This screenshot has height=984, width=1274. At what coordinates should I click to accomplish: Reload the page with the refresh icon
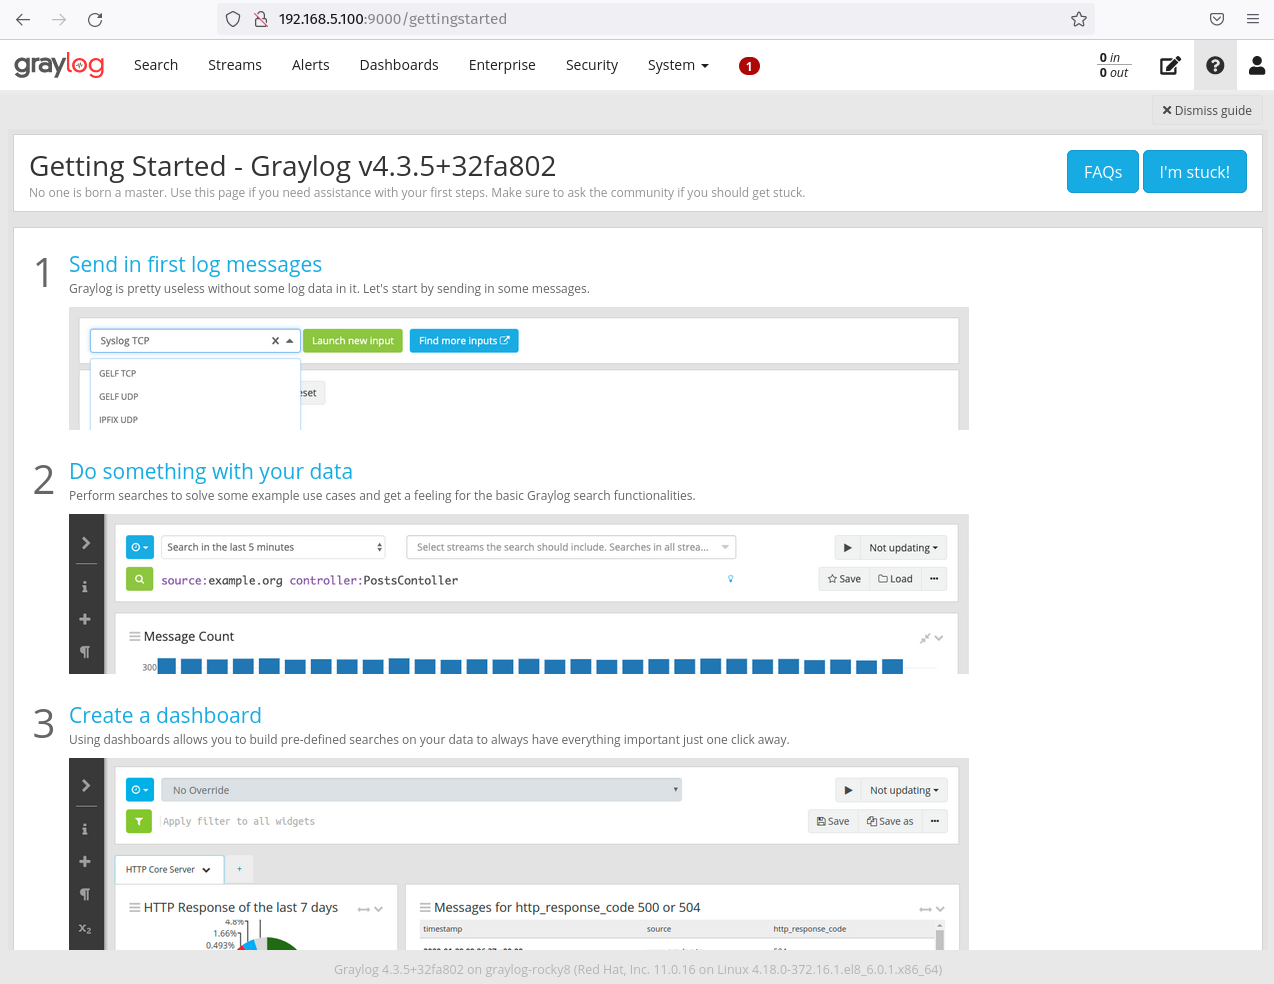click(95, 19)
